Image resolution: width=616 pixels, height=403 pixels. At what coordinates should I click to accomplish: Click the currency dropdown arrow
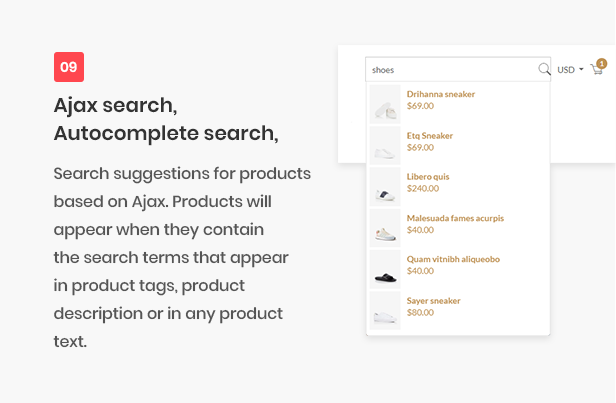(581, 70)
